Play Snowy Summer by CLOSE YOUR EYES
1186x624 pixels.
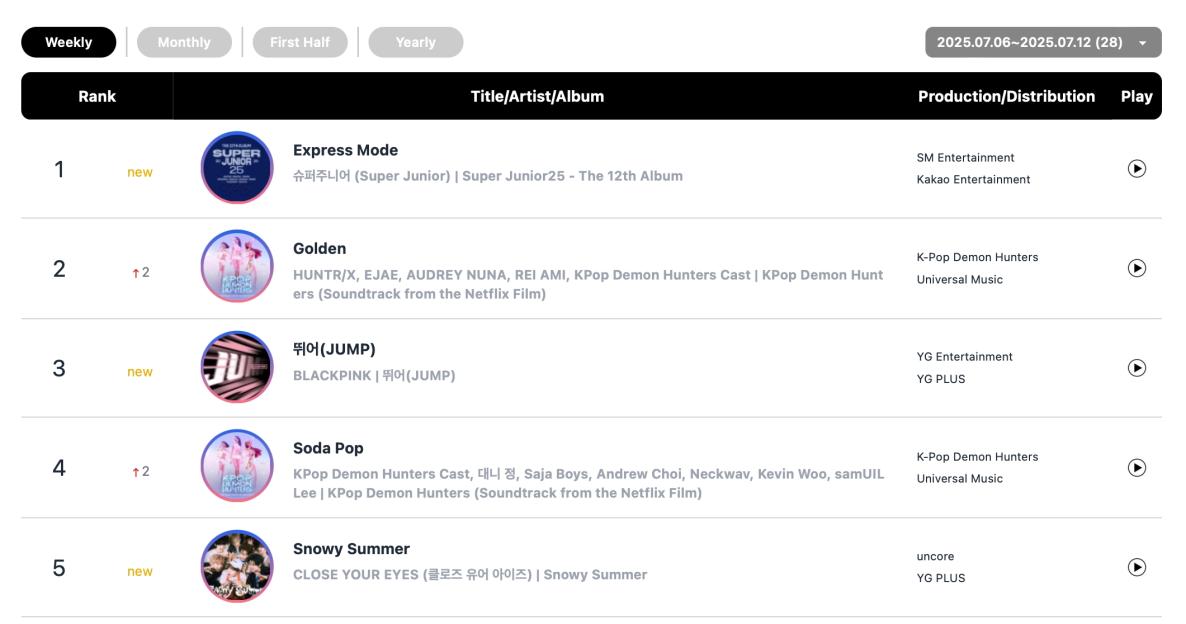pos(1136,567)
